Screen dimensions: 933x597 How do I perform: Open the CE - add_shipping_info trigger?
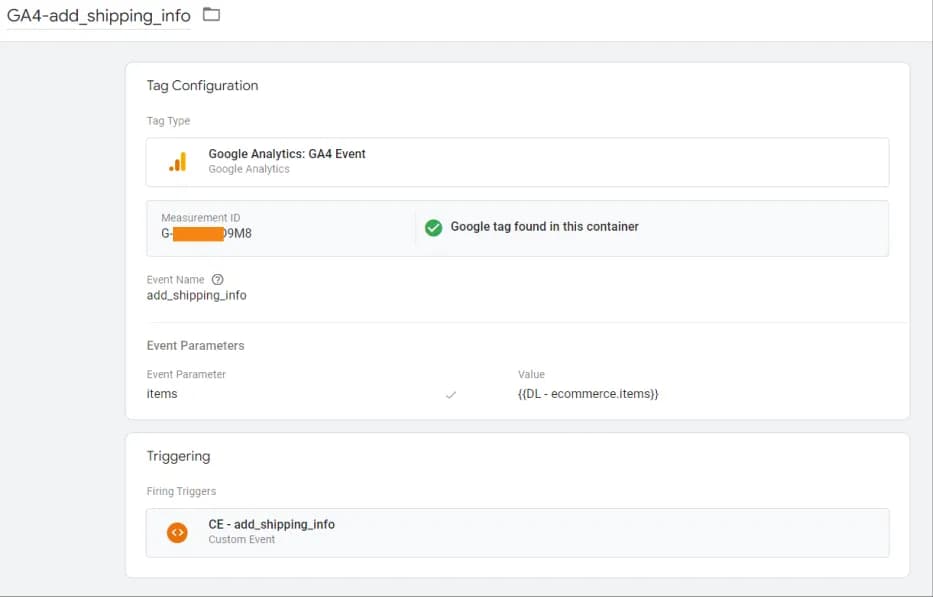tap(517, 533)
